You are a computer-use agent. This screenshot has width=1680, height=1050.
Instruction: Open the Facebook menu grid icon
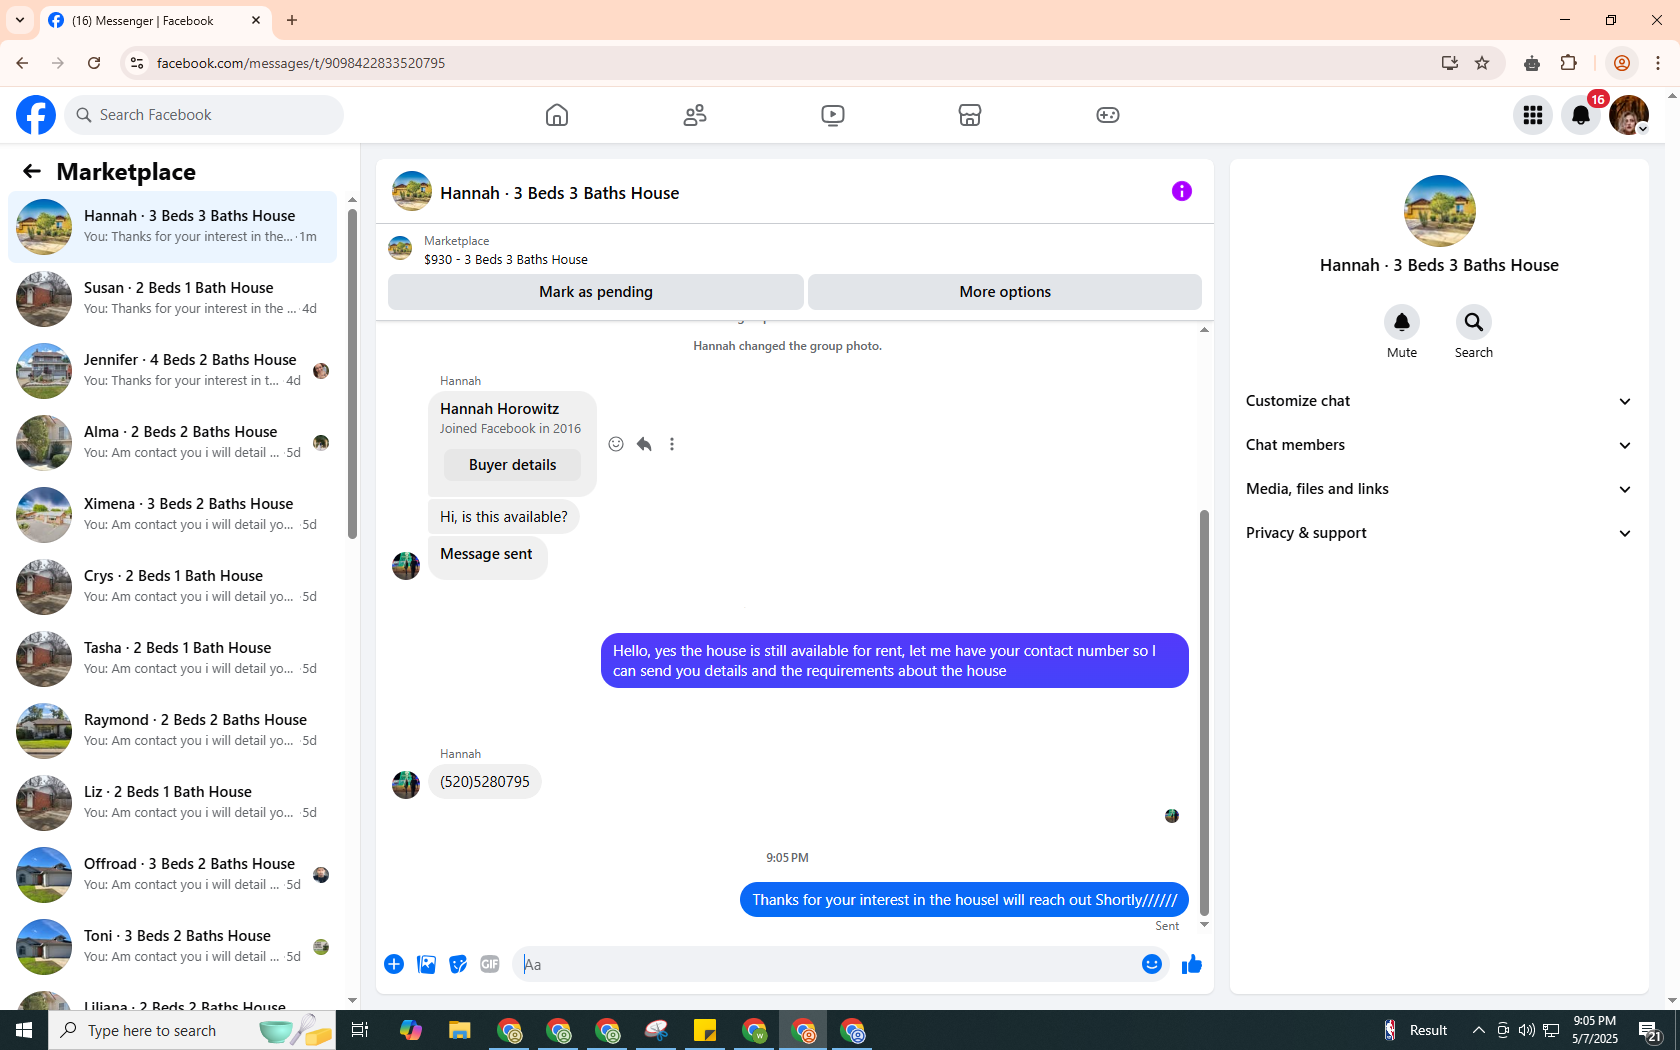tap(1533, 115)
